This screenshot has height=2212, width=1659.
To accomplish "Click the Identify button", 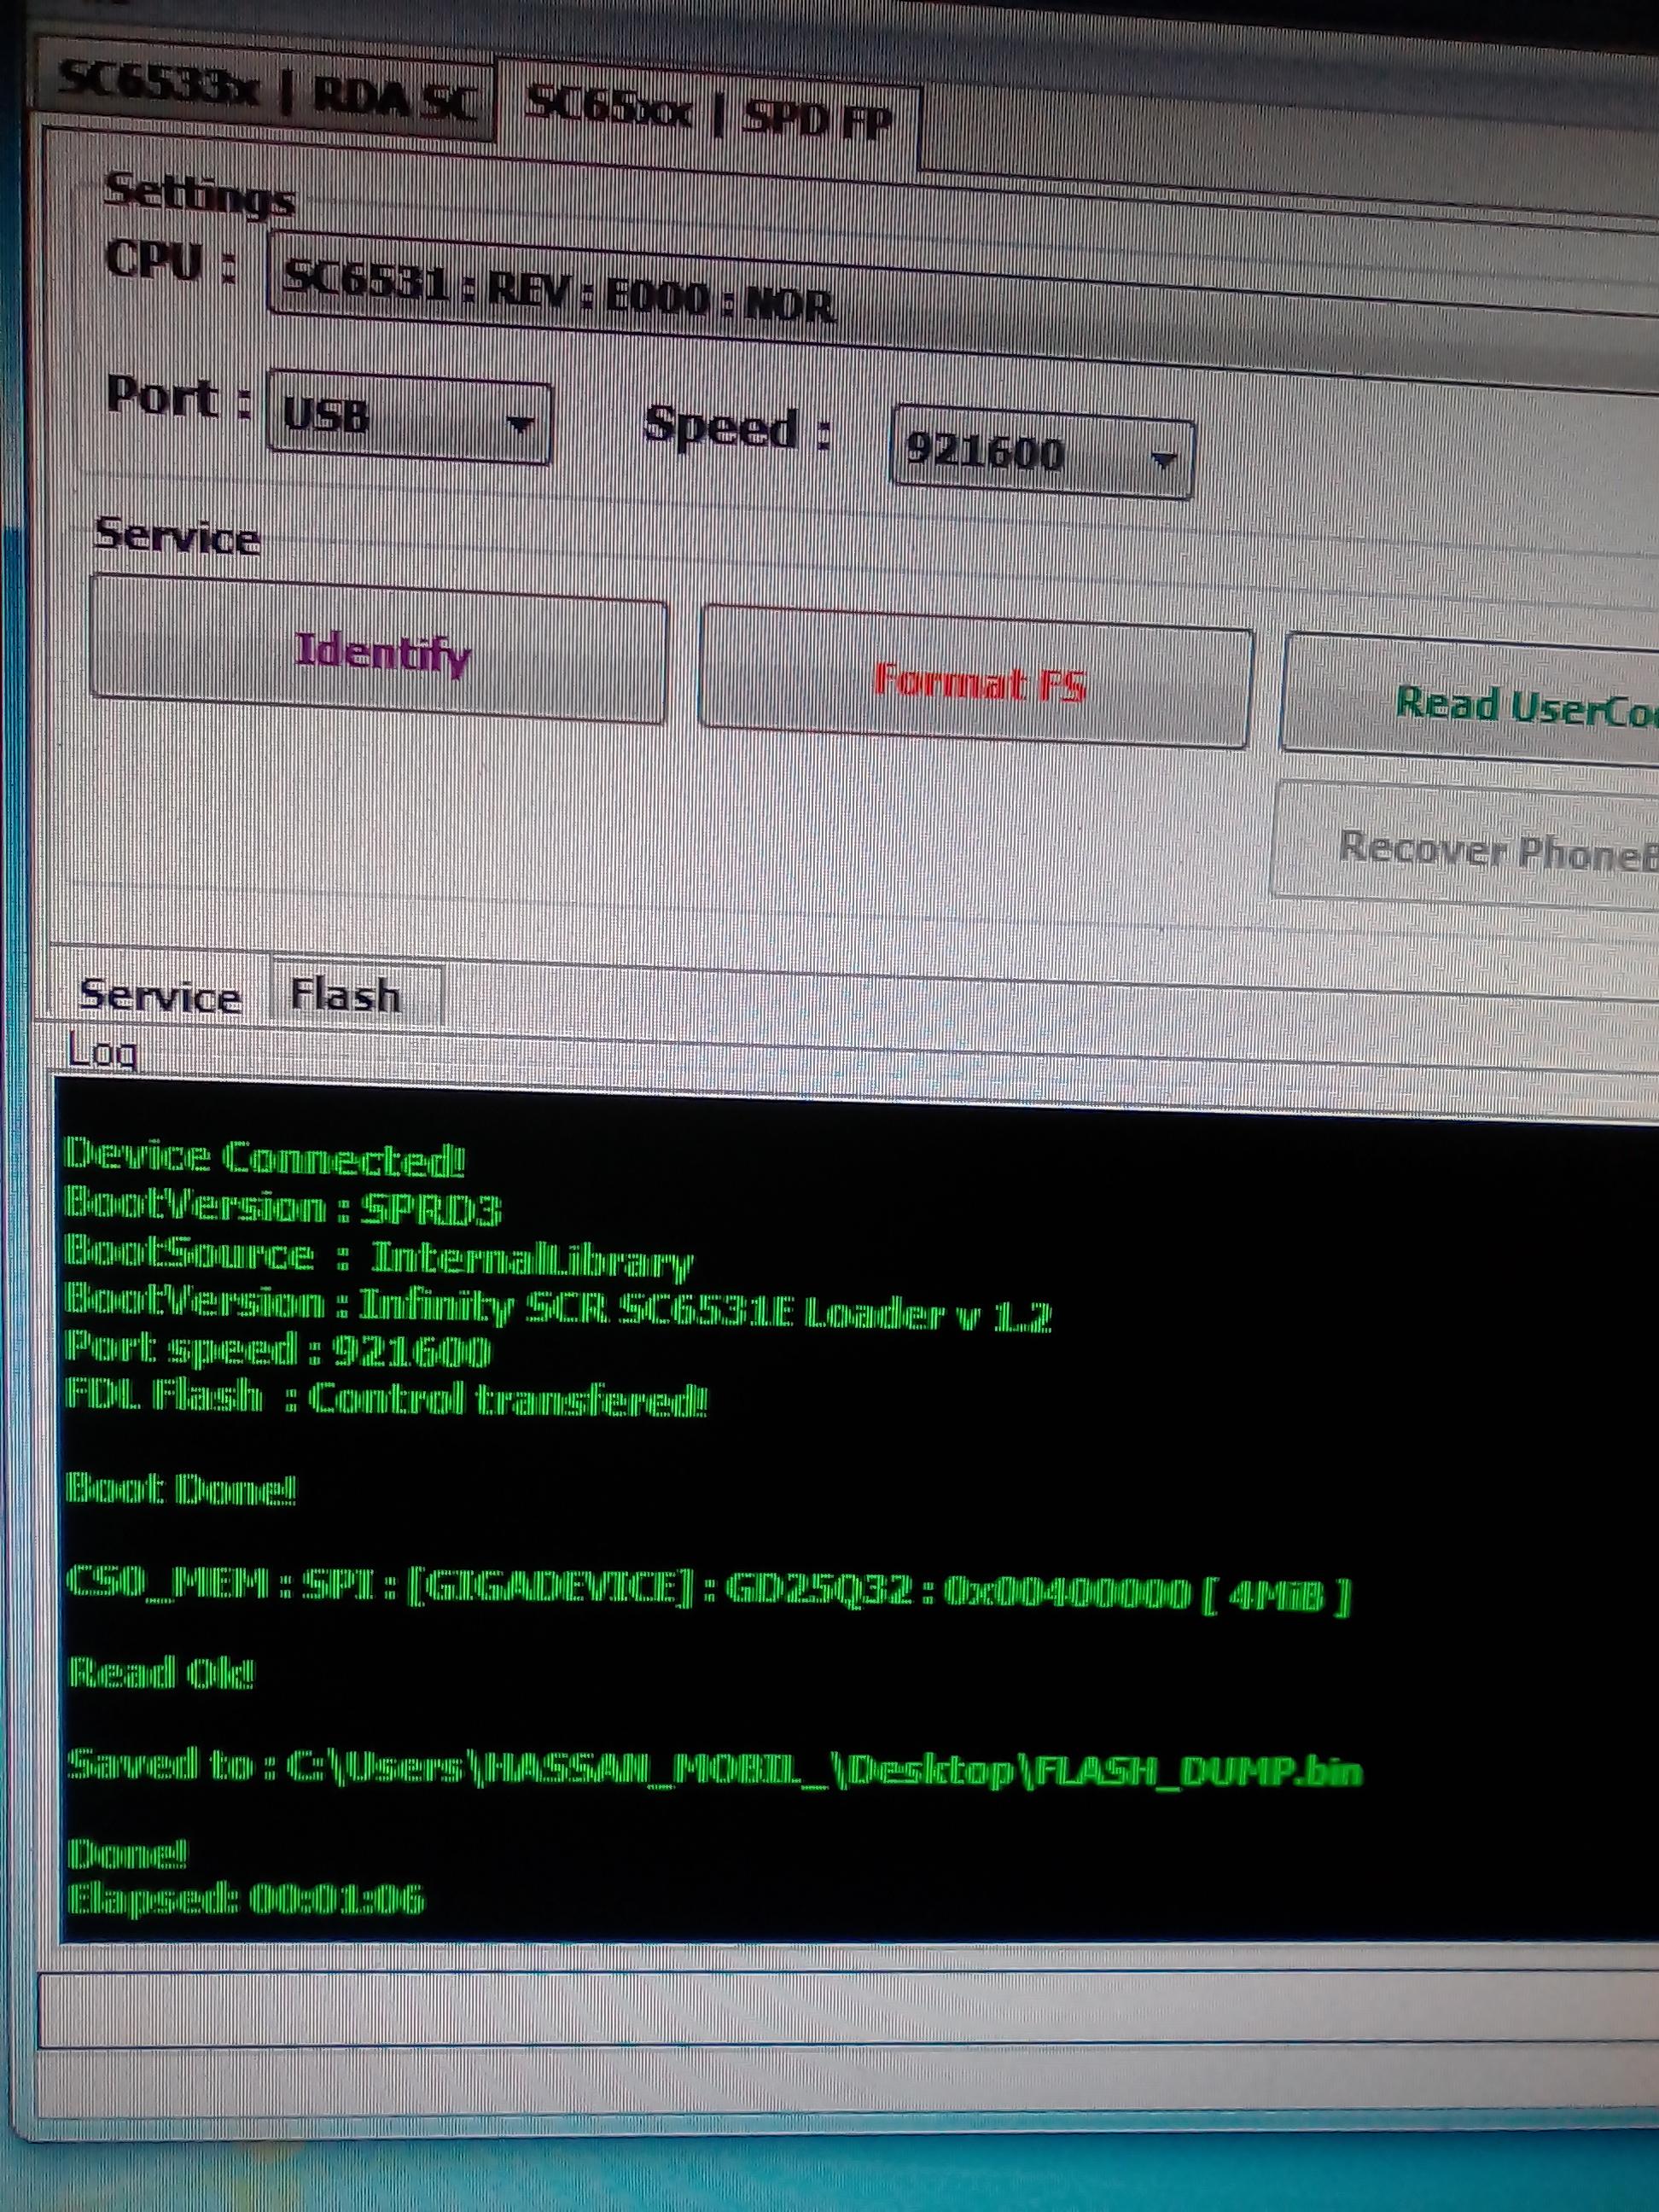I will [378, 650].
